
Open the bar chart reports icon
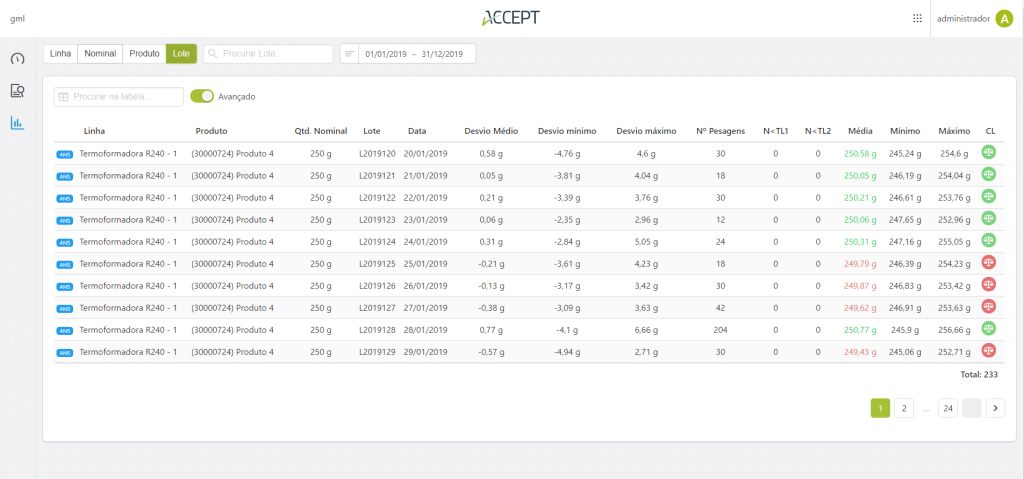point(17,124)
